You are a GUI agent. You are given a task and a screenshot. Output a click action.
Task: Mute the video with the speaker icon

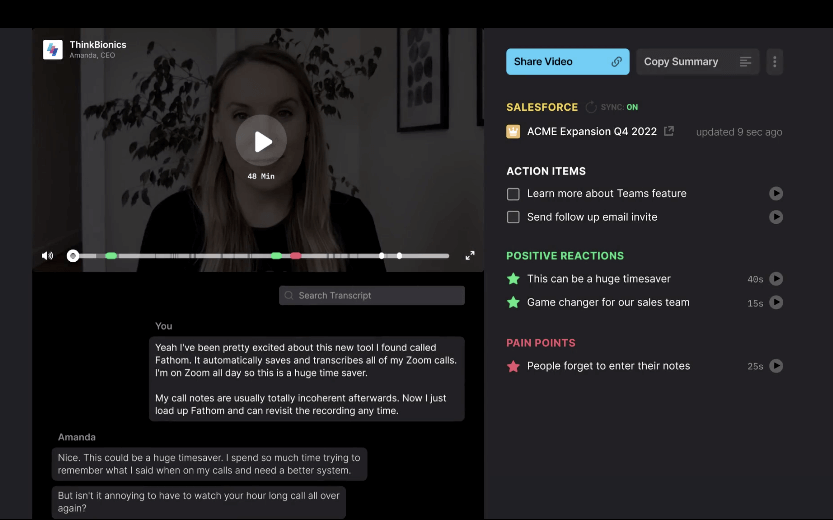click(48, 256)
